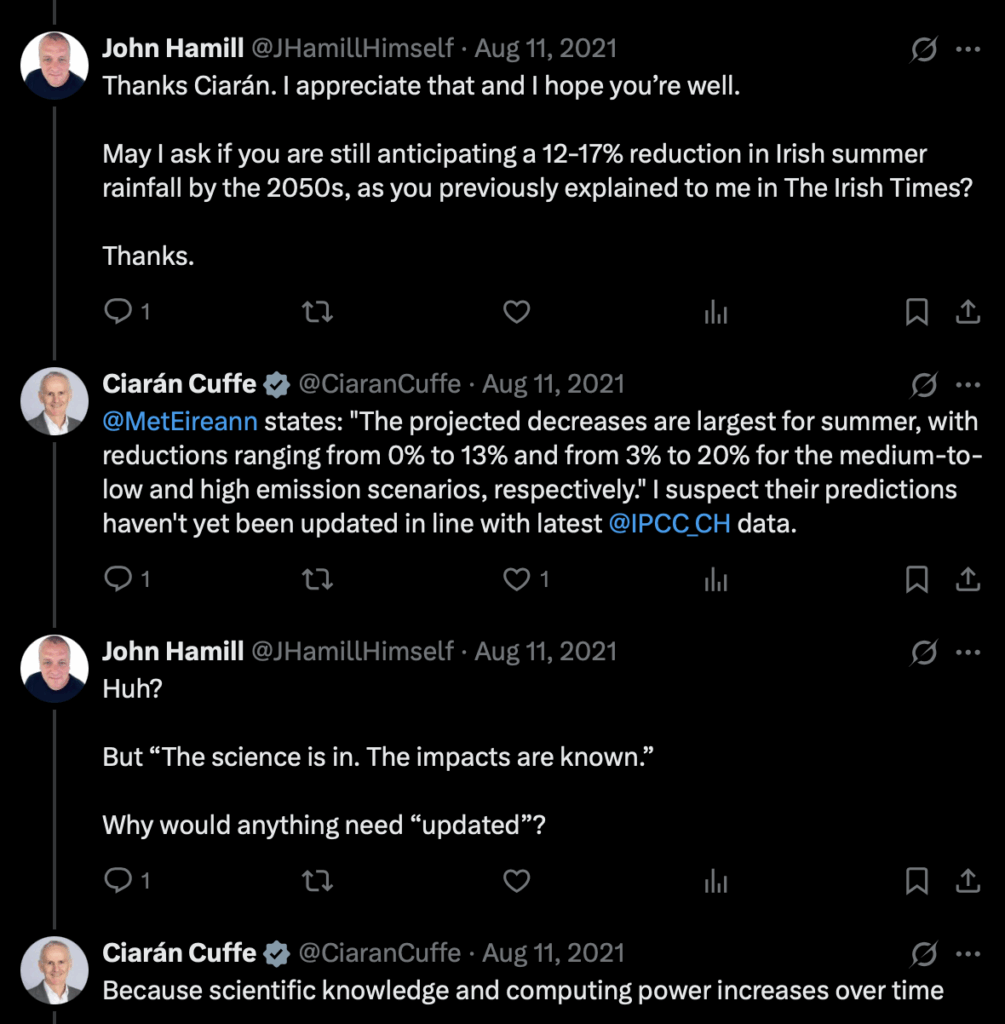This screenshot has width=1005, height=1024.
Task: Like Ciarán Cuffe's MetEireann tweet
Action: coord(516,579)
